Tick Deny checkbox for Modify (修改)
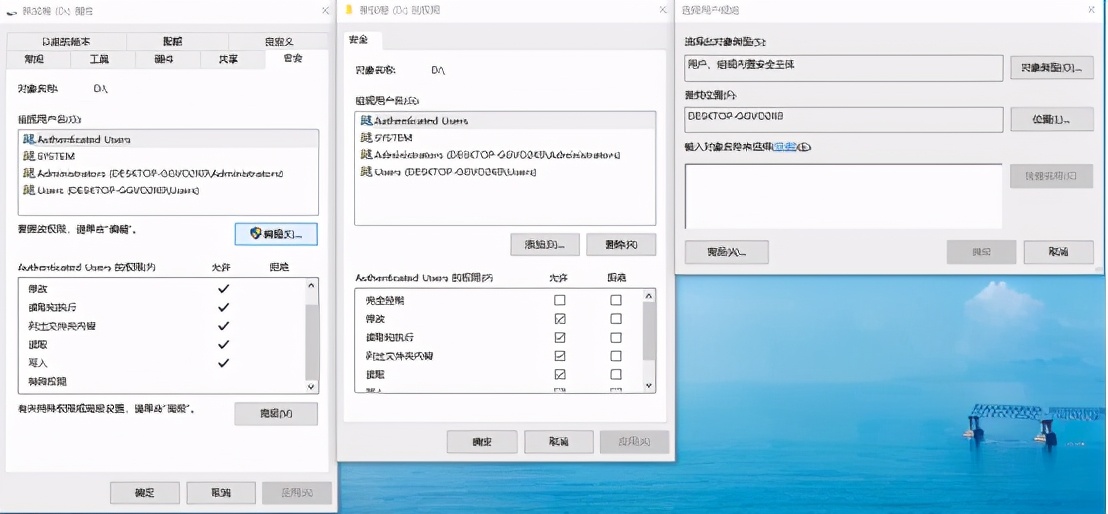This screenshot has width=1108, height=514. pyautogui.click(x=616, y=319)
